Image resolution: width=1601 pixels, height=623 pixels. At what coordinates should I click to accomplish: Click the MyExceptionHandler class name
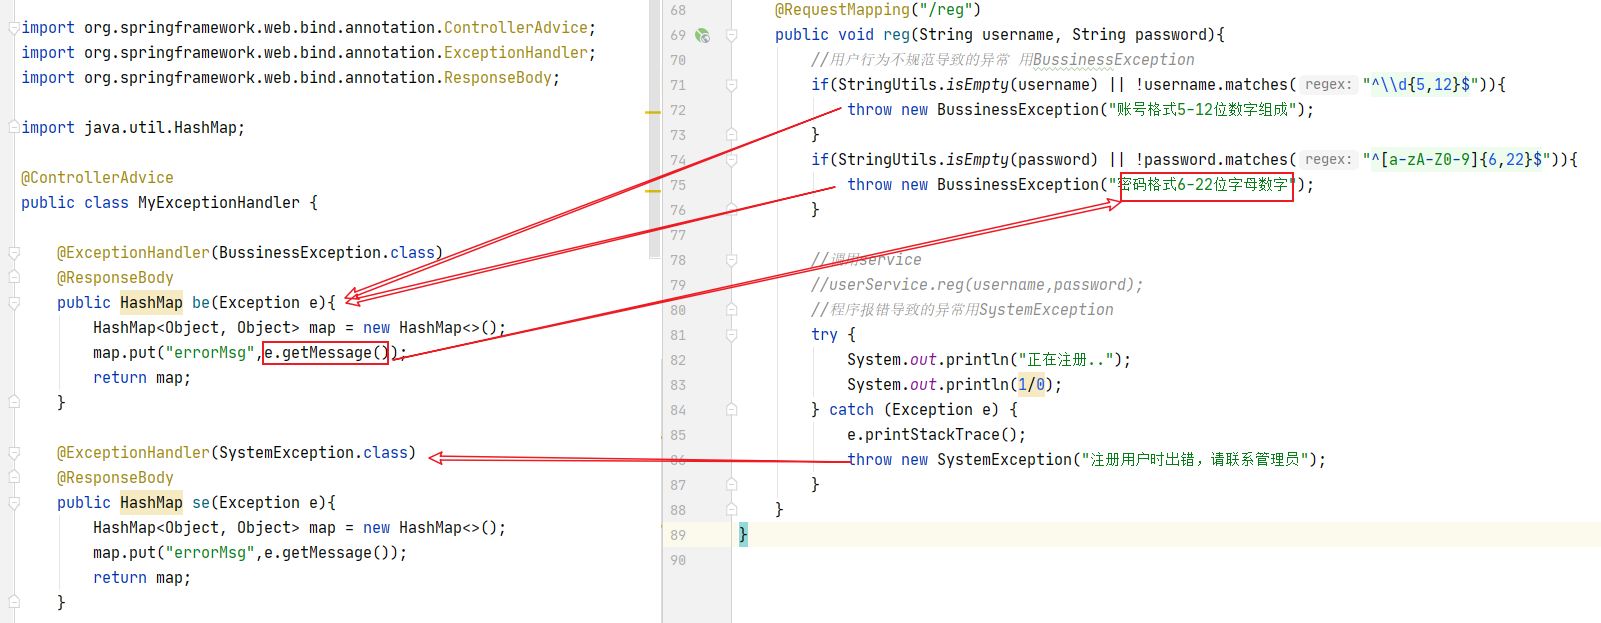[219, 203]
